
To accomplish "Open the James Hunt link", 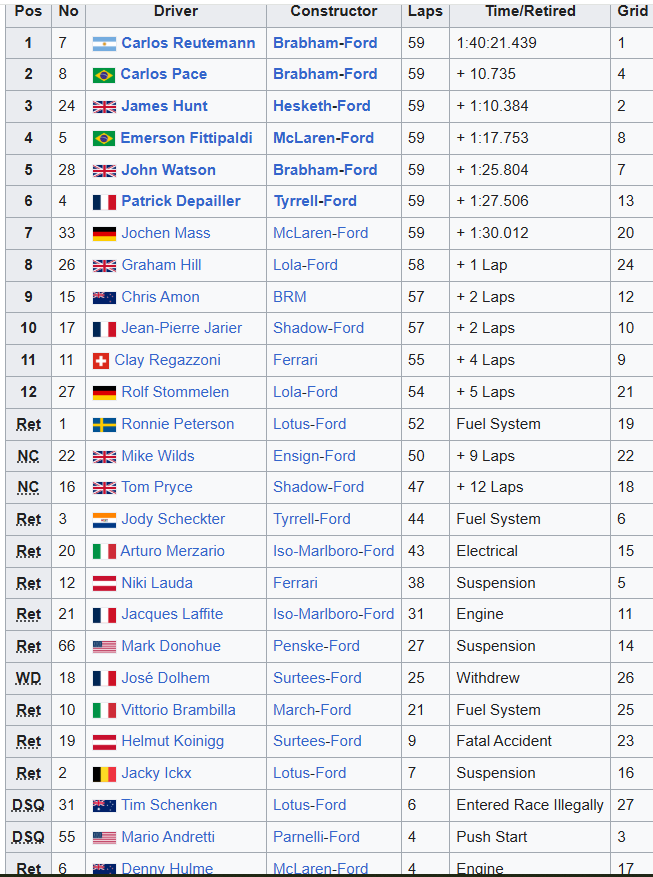I will point(164,106).
